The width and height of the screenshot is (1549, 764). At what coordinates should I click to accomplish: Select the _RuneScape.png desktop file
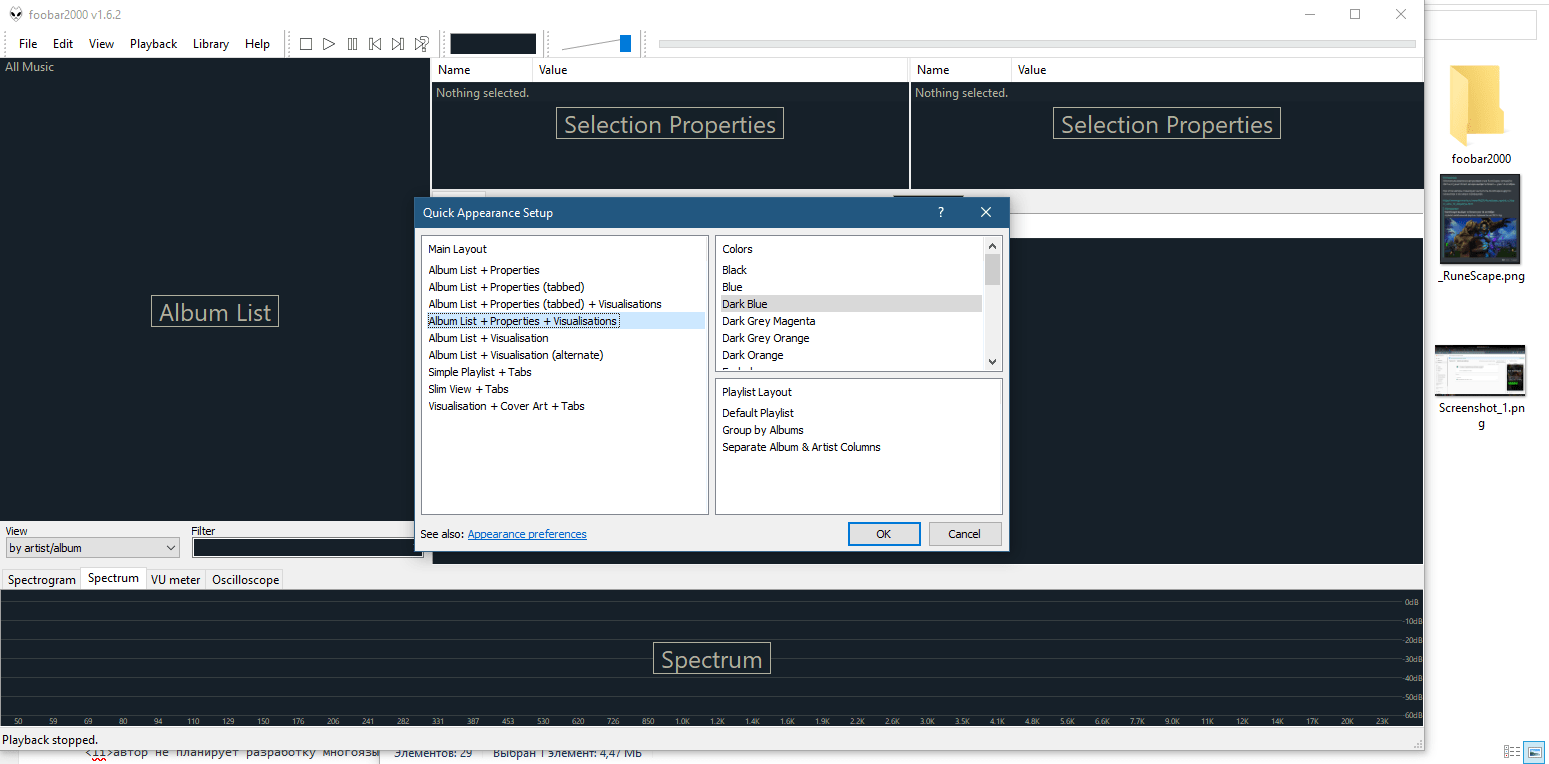pyautogui.click(x=1481, y=229)
